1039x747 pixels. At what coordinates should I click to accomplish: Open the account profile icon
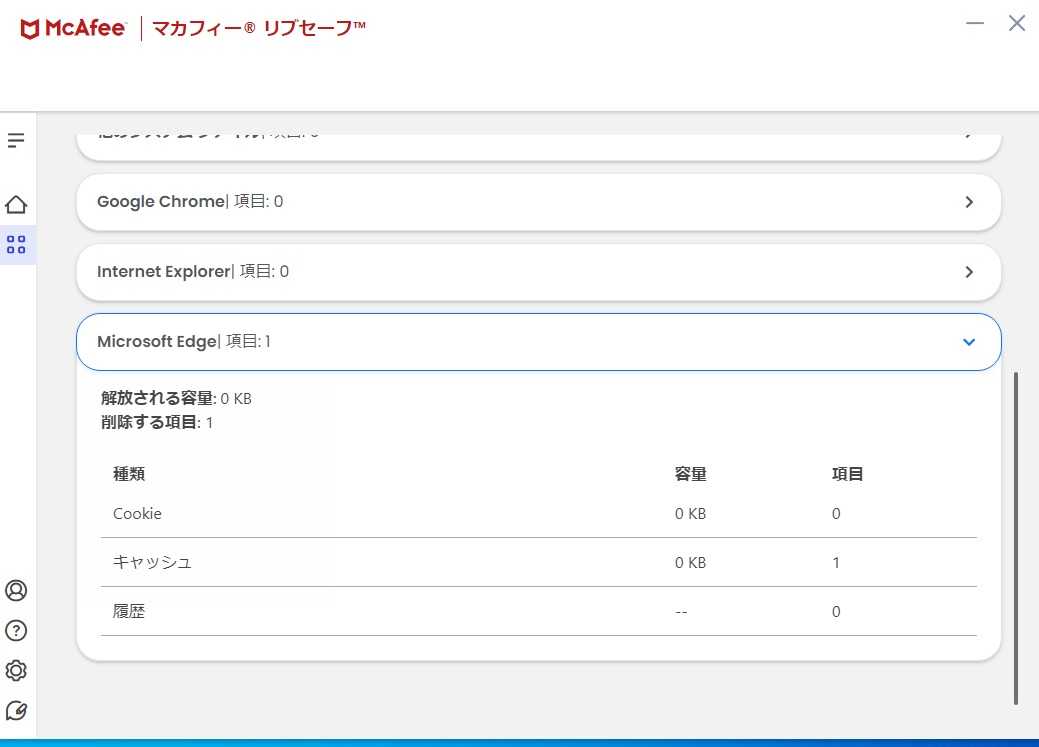(16, 591)
